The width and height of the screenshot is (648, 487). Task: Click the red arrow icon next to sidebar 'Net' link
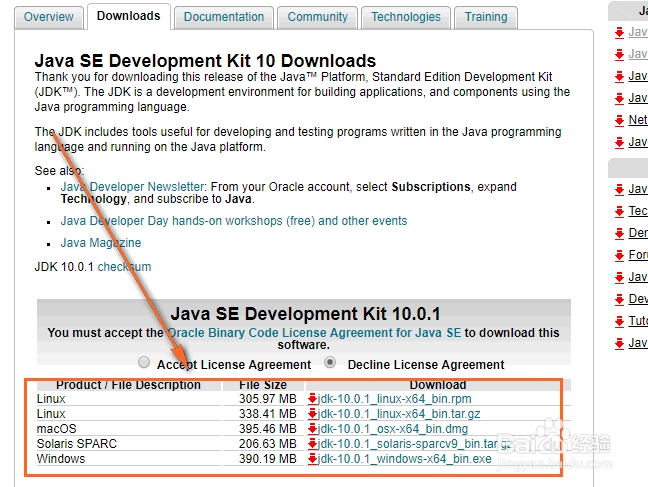click(x=619, y=120)
